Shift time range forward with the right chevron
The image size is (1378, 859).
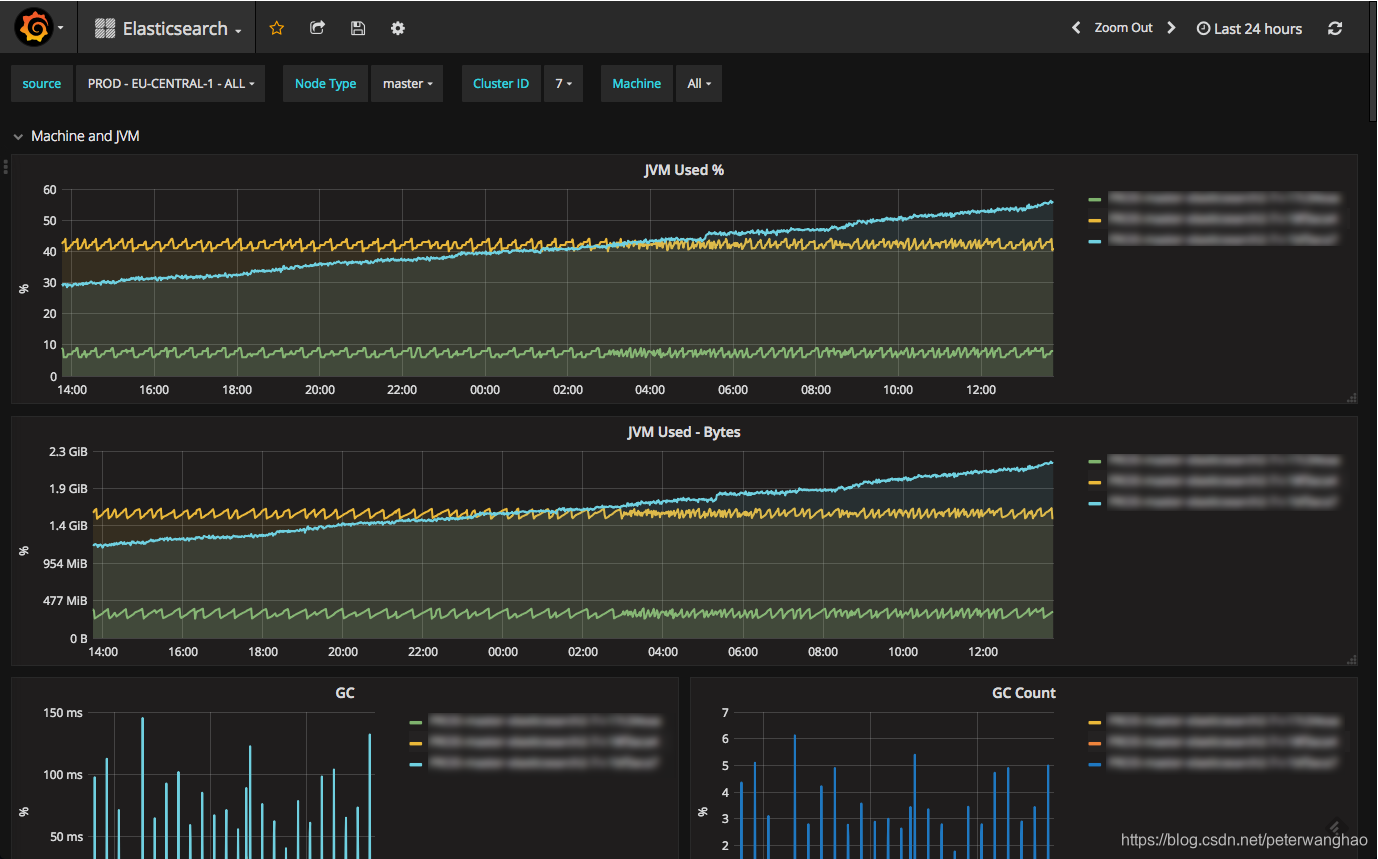tap(1171, 27)
